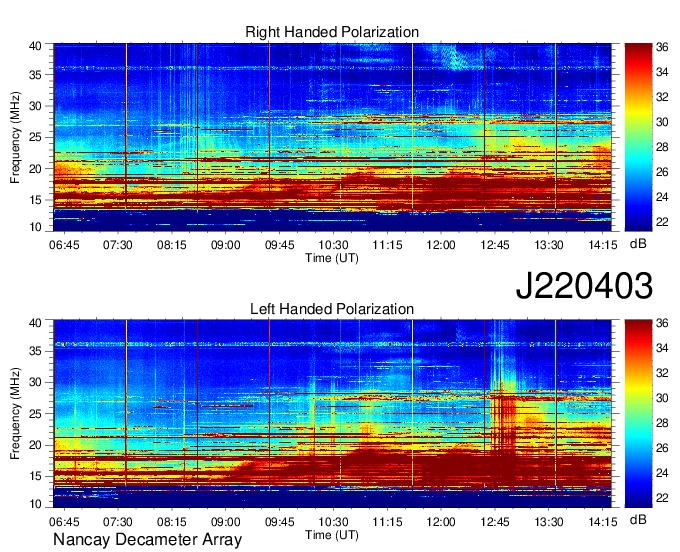Click the "30" frequency tick of Left Handed plot
The height and width of the screenshot is (552, 680).
point(35,382)
